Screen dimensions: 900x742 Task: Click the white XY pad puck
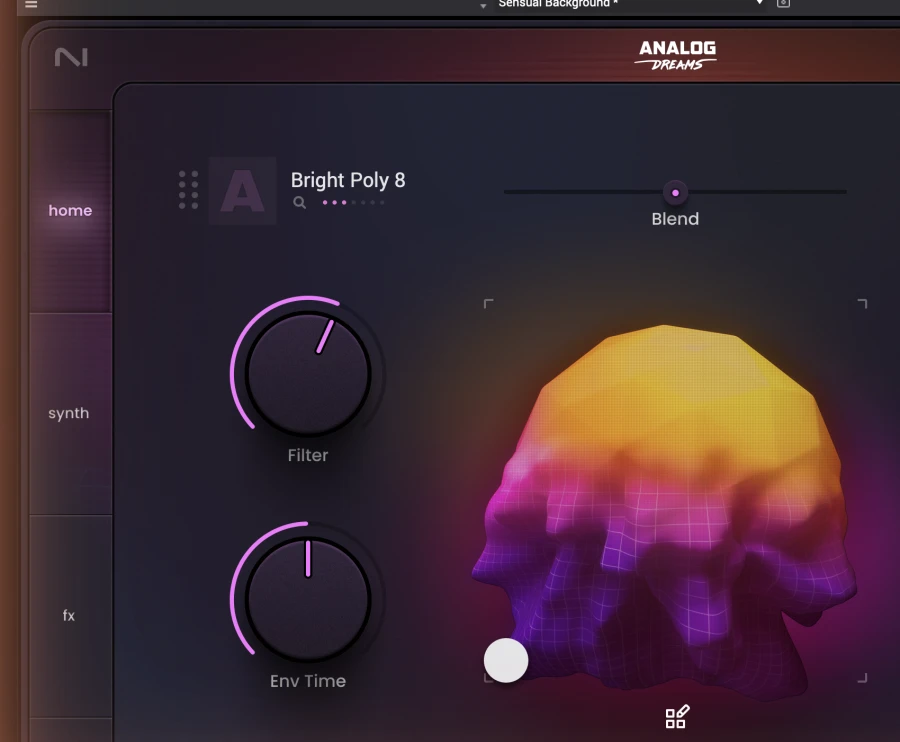[x=506, y=661]
